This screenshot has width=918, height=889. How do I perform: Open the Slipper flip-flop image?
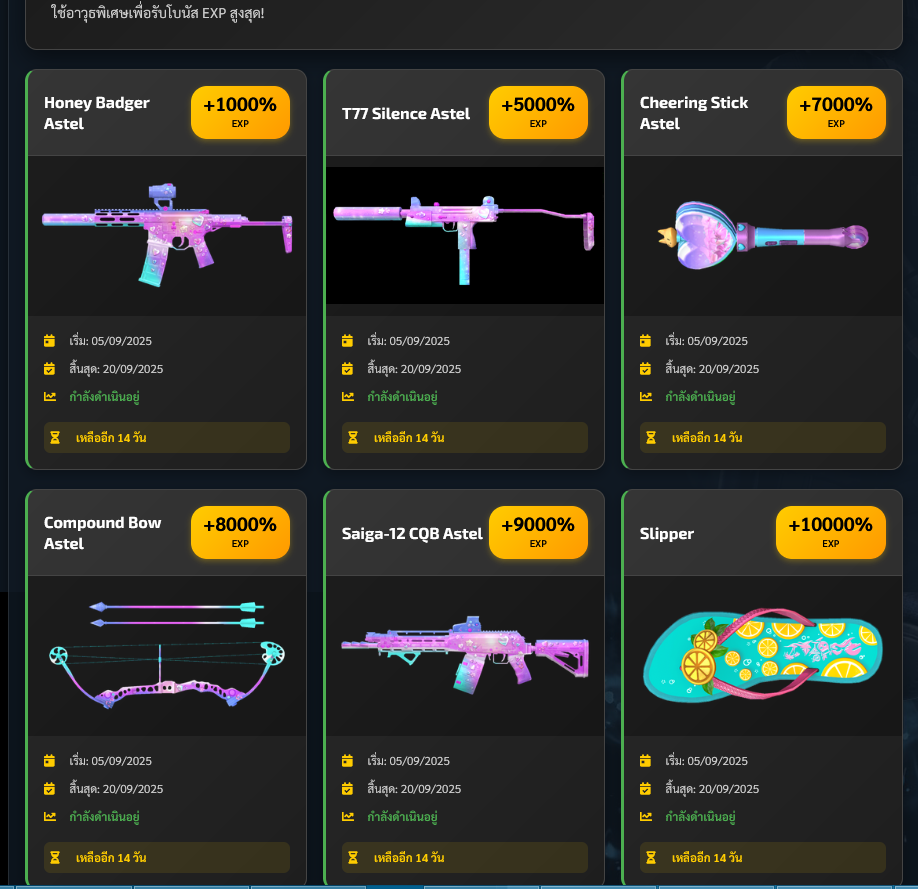[x=763, y=655]
